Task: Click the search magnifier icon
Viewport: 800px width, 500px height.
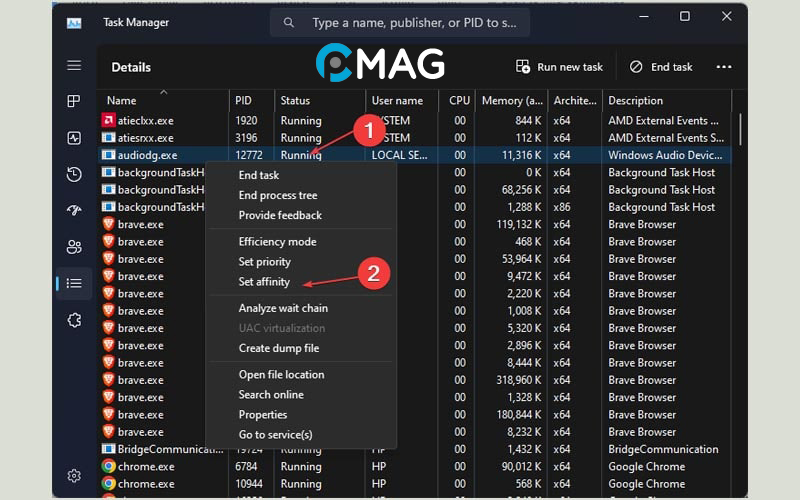Action: (x=289, y=22)
